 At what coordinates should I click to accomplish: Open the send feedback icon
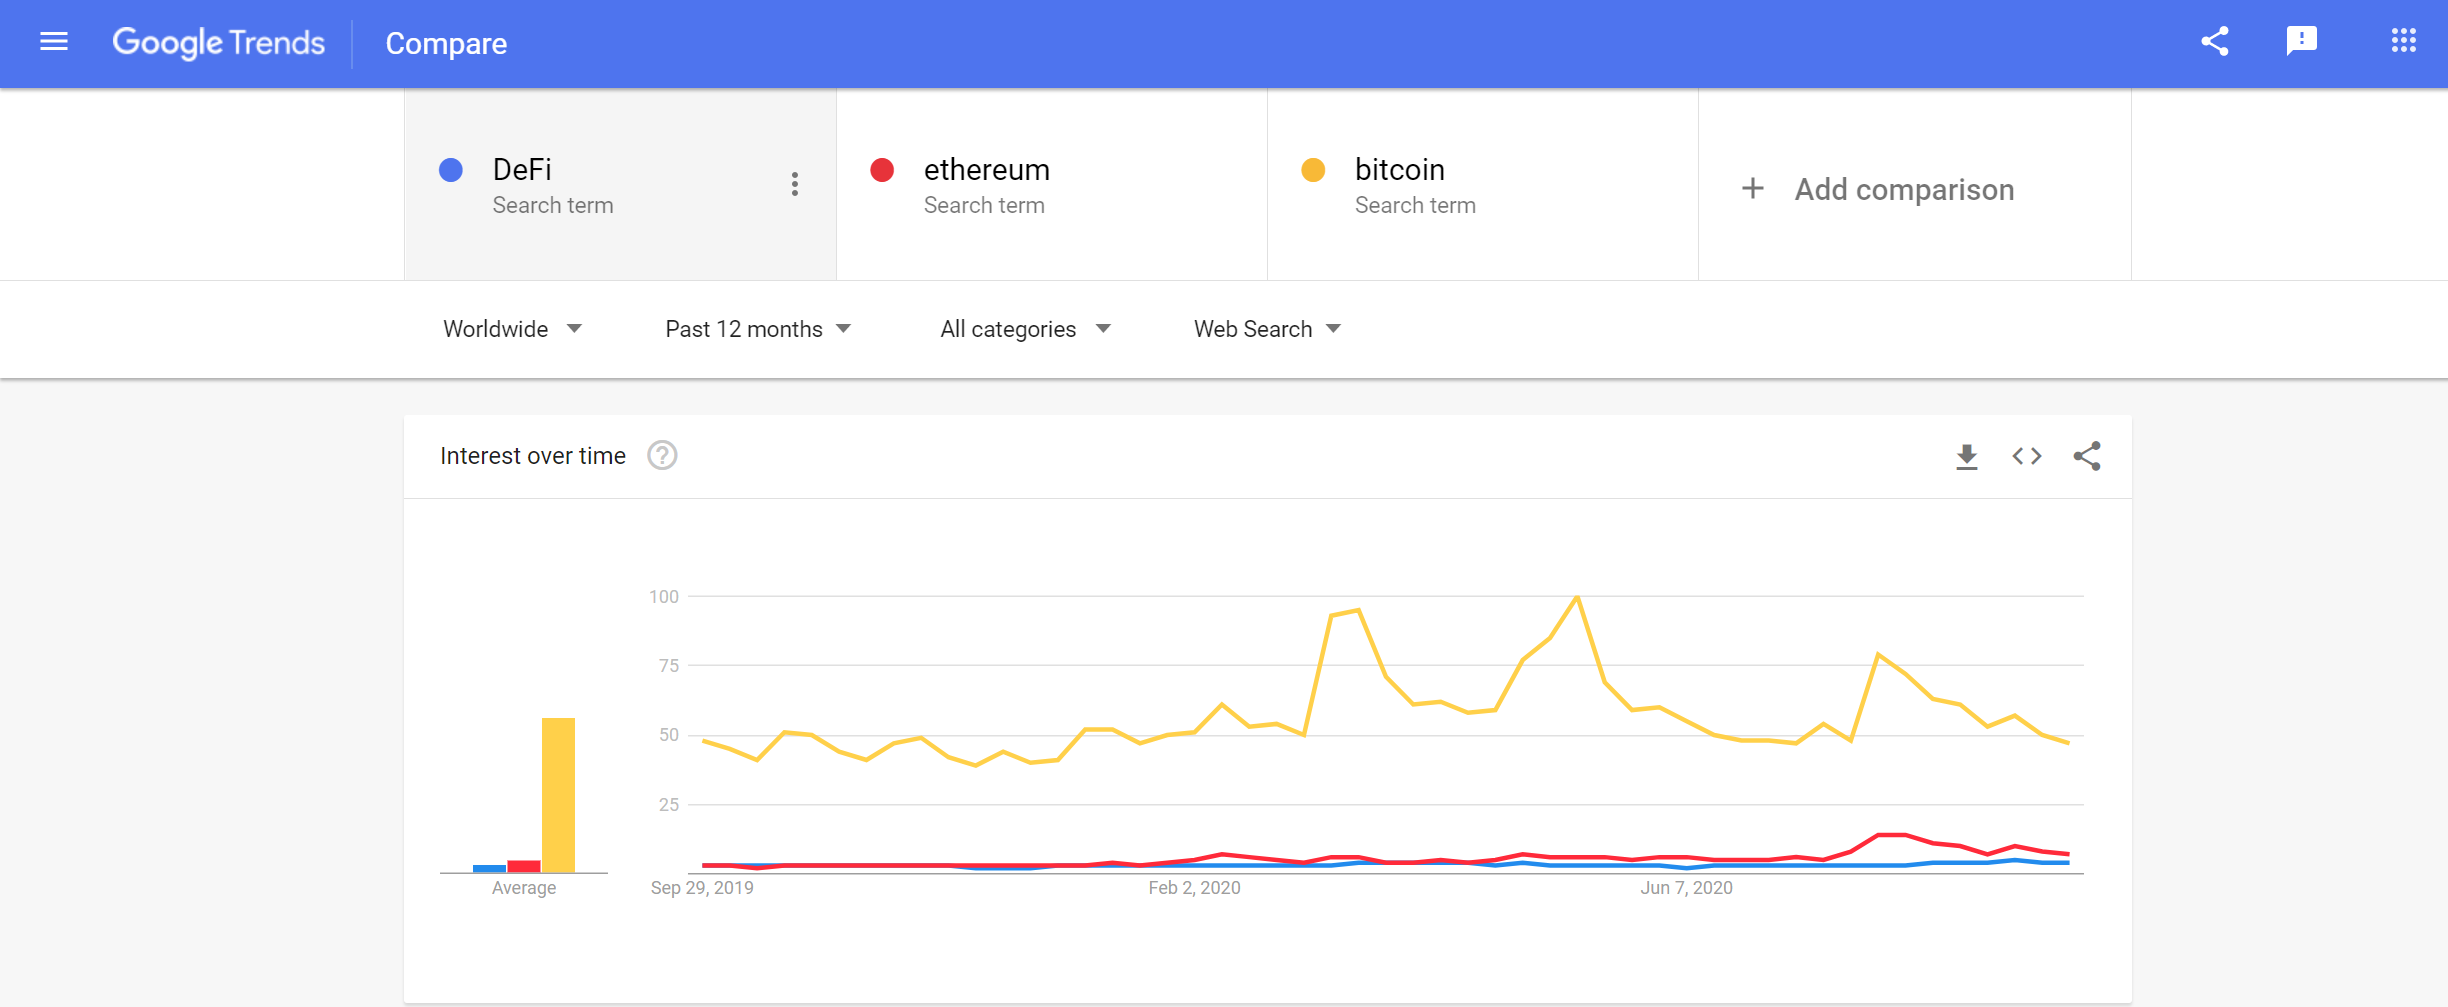(2301, 42)
